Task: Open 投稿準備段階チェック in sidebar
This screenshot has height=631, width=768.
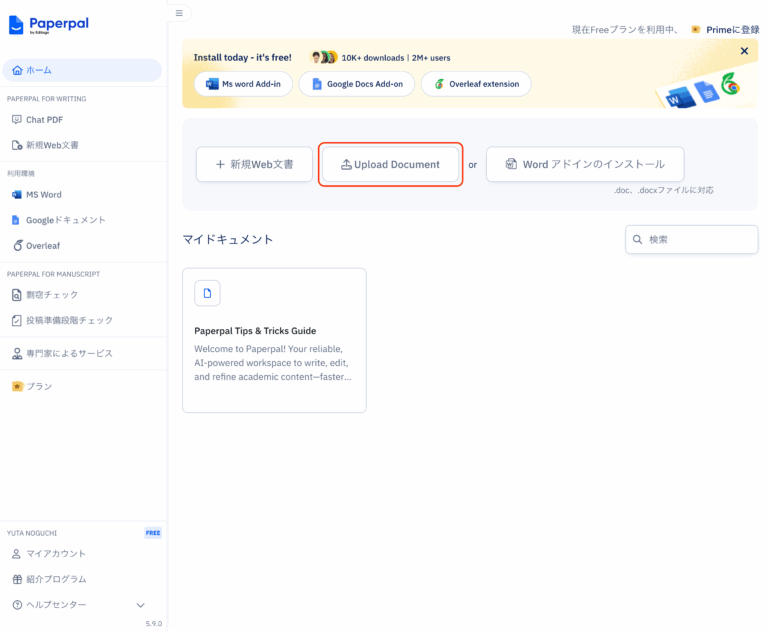Action: click(69, 320)
